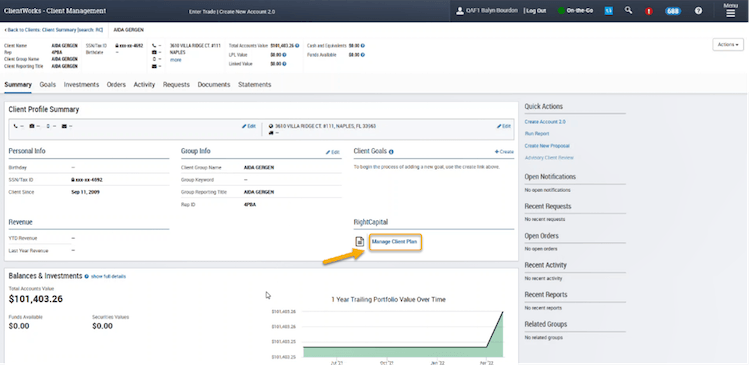Click the globe address icon in profile summary
The image size is (750, 366).
coord(271,126)
